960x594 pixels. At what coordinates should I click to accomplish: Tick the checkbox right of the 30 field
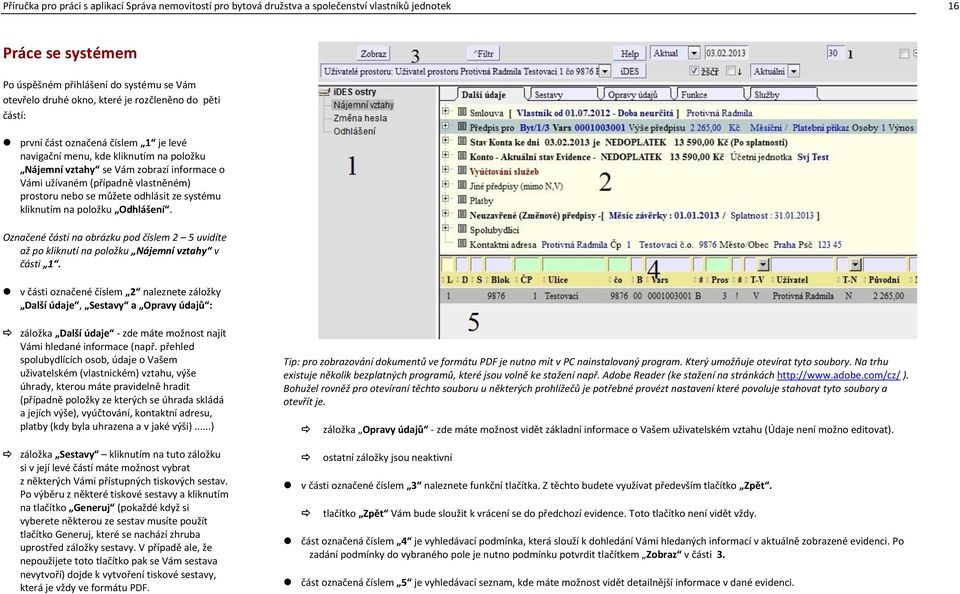[x=904, y=54]
